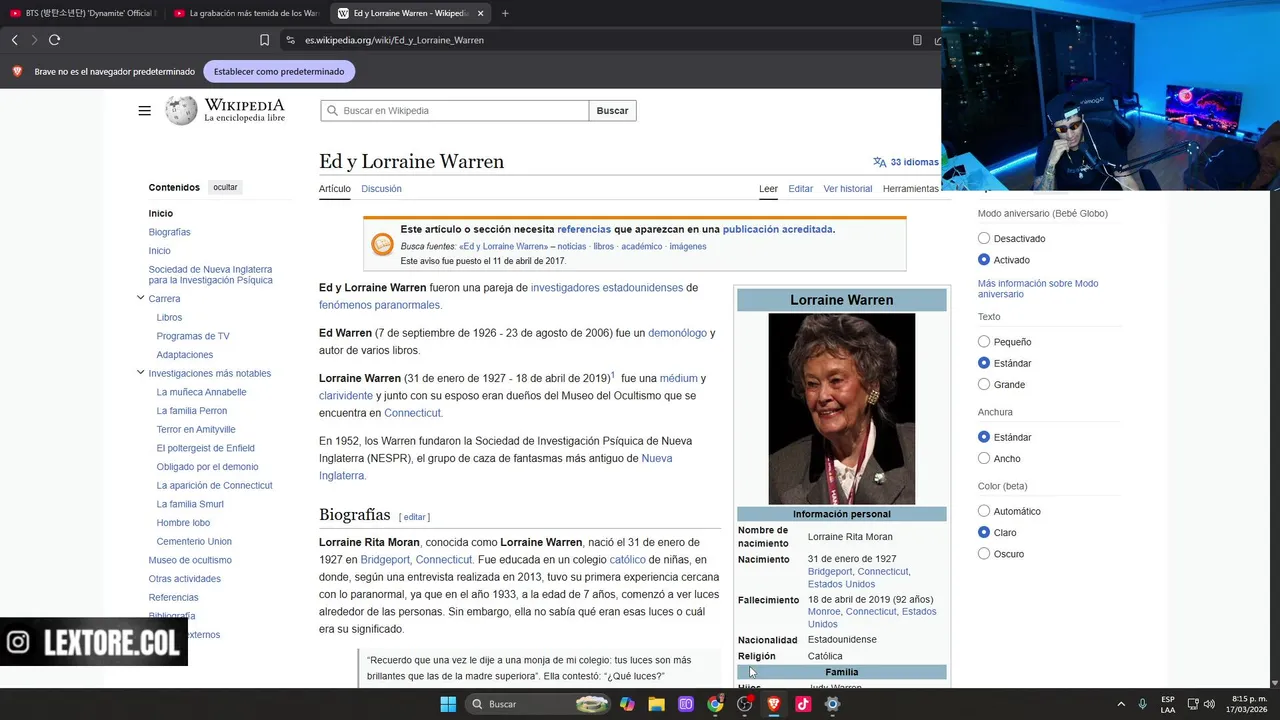Close the Ed y Lorraine Warren tab
Image resolution: width=1280 pixels, height=720 pixels.
(481, 13)
